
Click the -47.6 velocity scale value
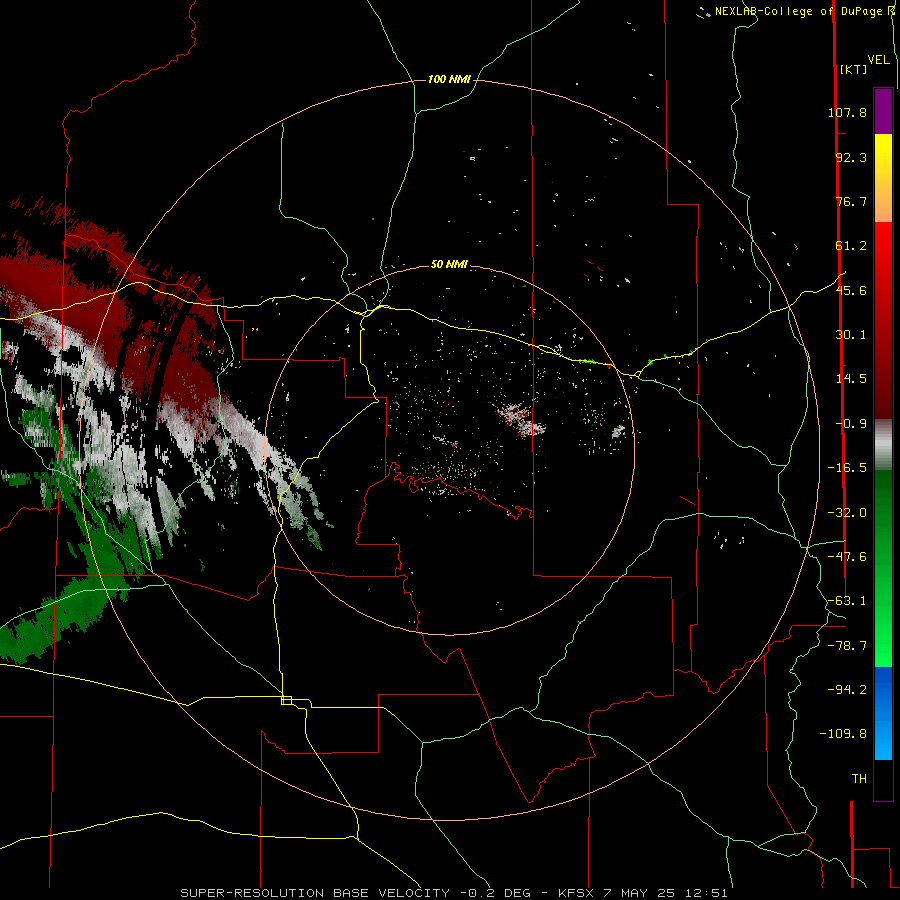pyautogui.click(x=847, y=557)
